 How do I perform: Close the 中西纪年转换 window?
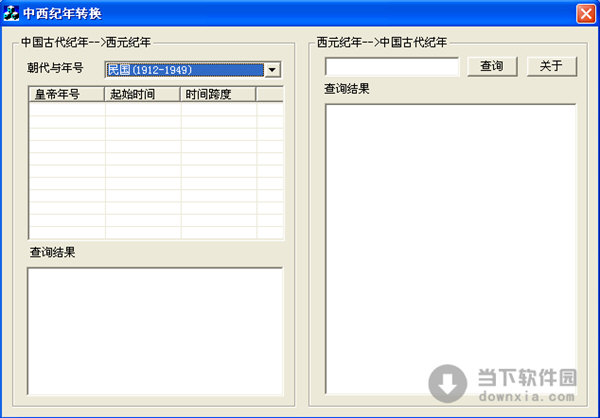click(585, 14)
